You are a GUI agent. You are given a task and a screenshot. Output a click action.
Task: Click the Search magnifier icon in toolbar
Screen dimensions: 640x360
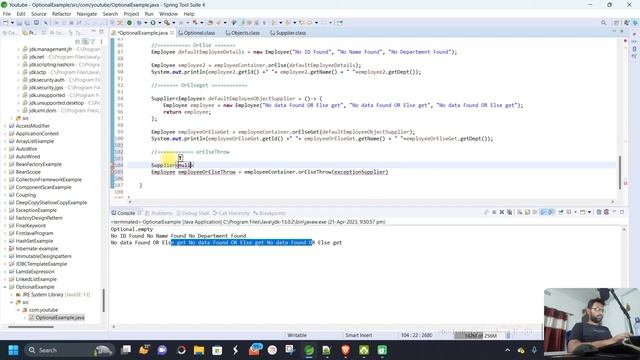pyautogui.click(x=604, y=23)
